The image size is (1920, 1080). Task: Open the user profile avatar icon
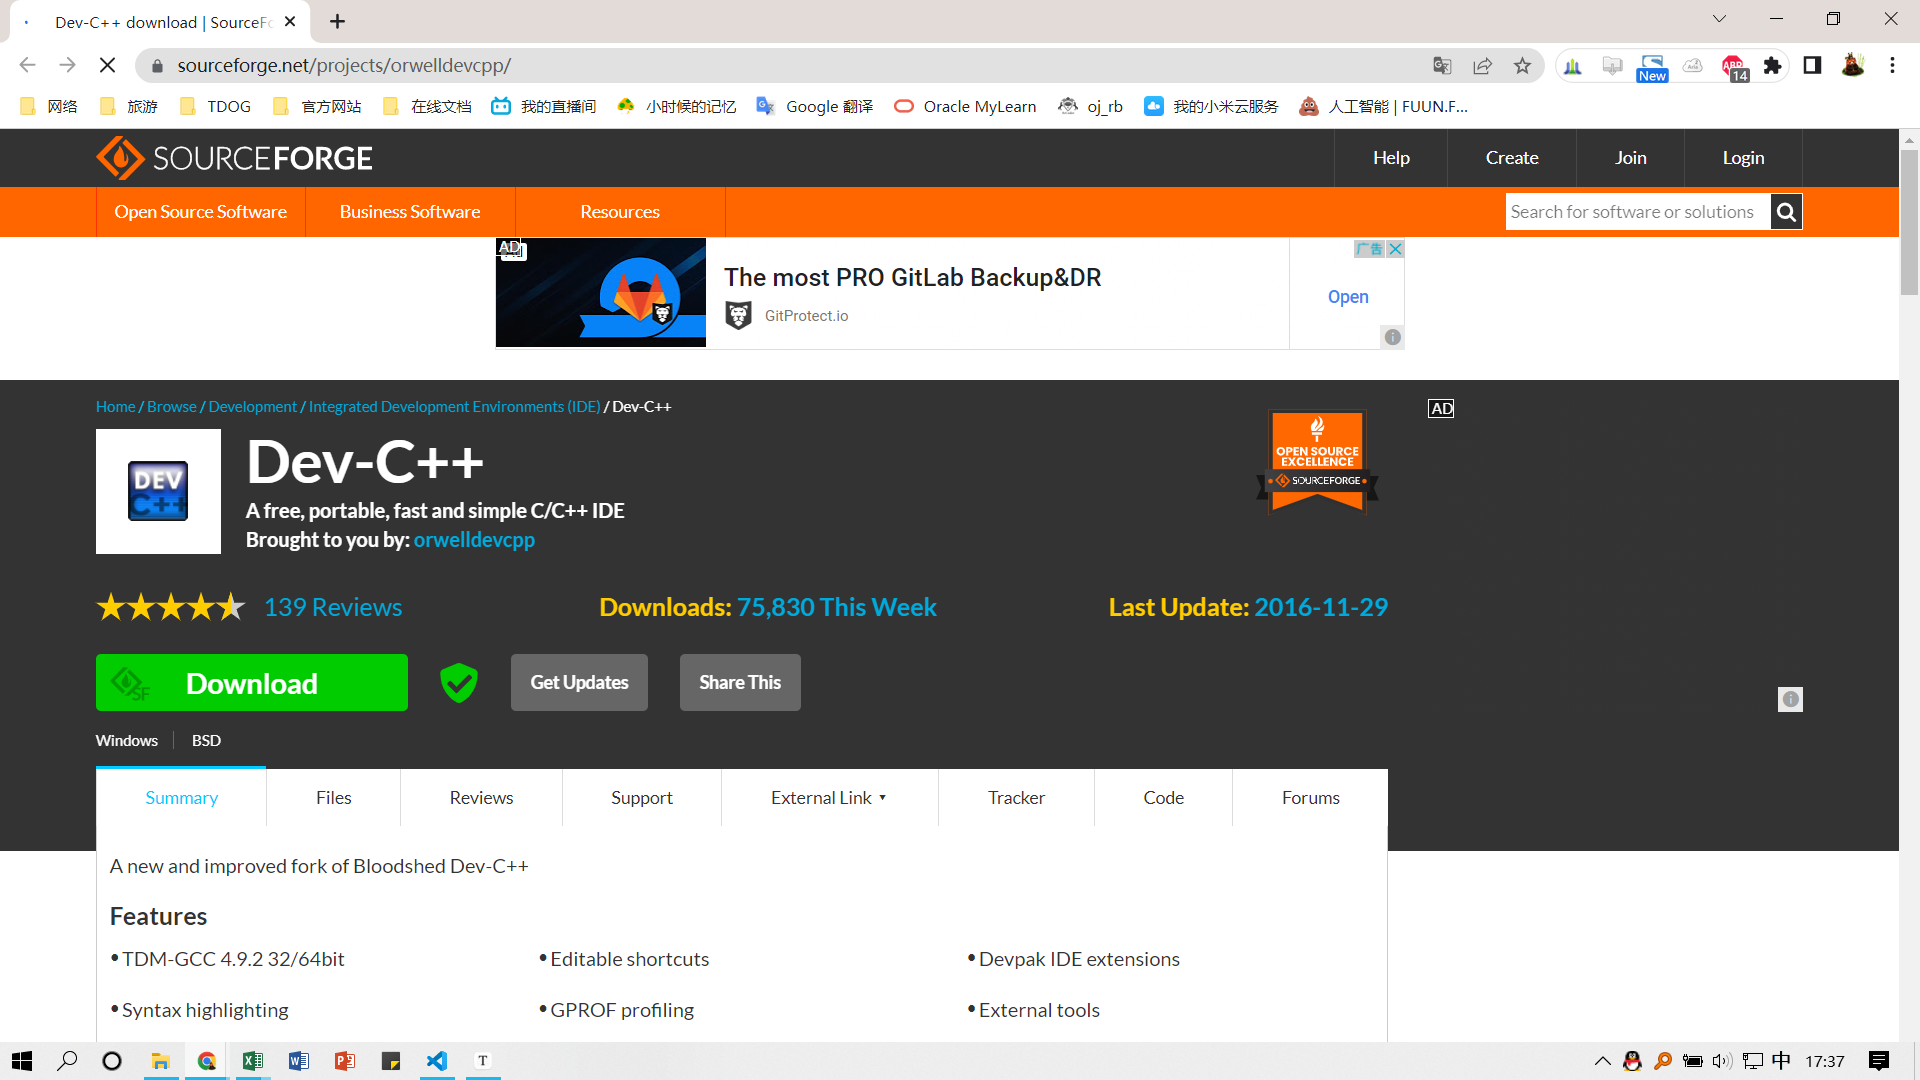pos(1852,66)
